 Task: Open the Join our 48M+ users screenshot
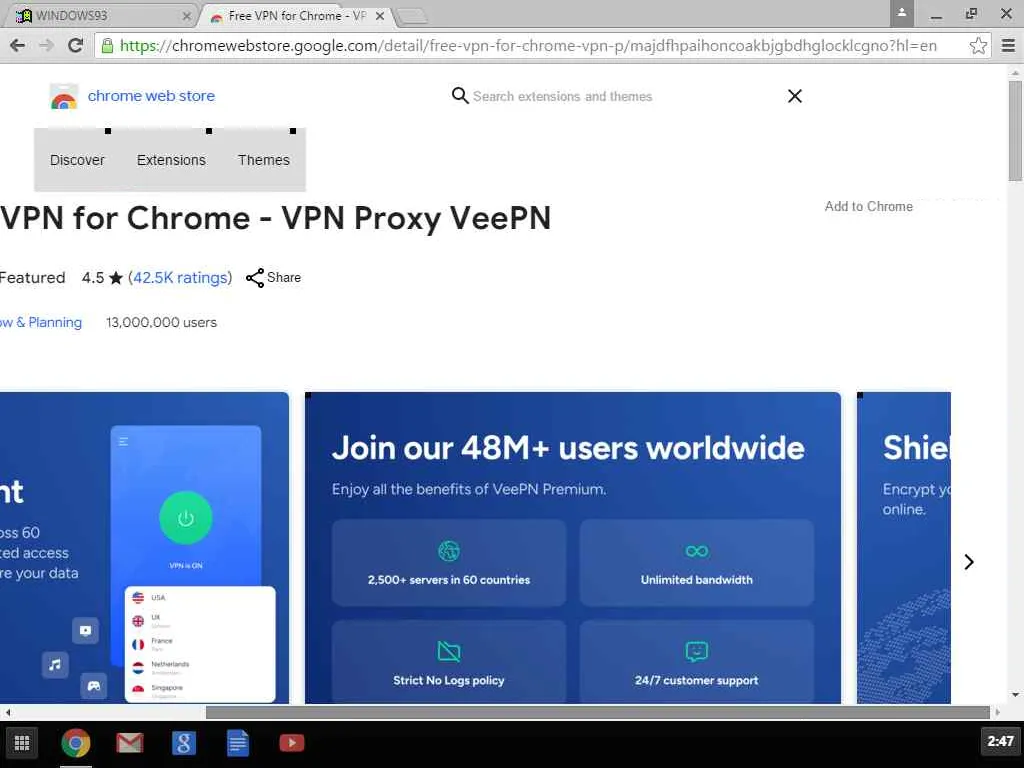(572, 547)
